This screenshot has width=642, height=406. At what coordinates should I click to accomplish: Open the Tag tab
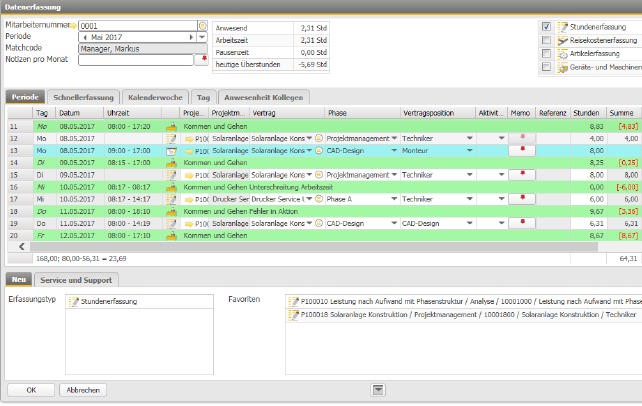coord(203,97)
